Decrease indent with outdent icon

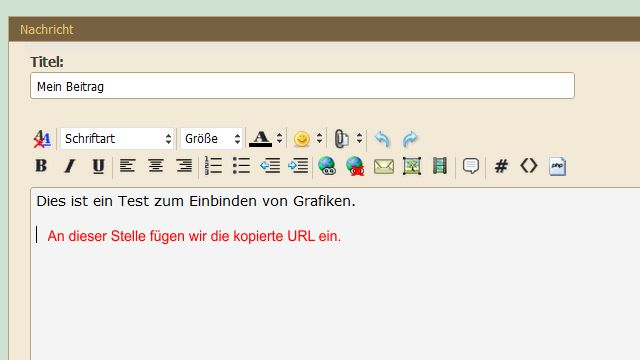pyautogui.click(x=270, y=166)
